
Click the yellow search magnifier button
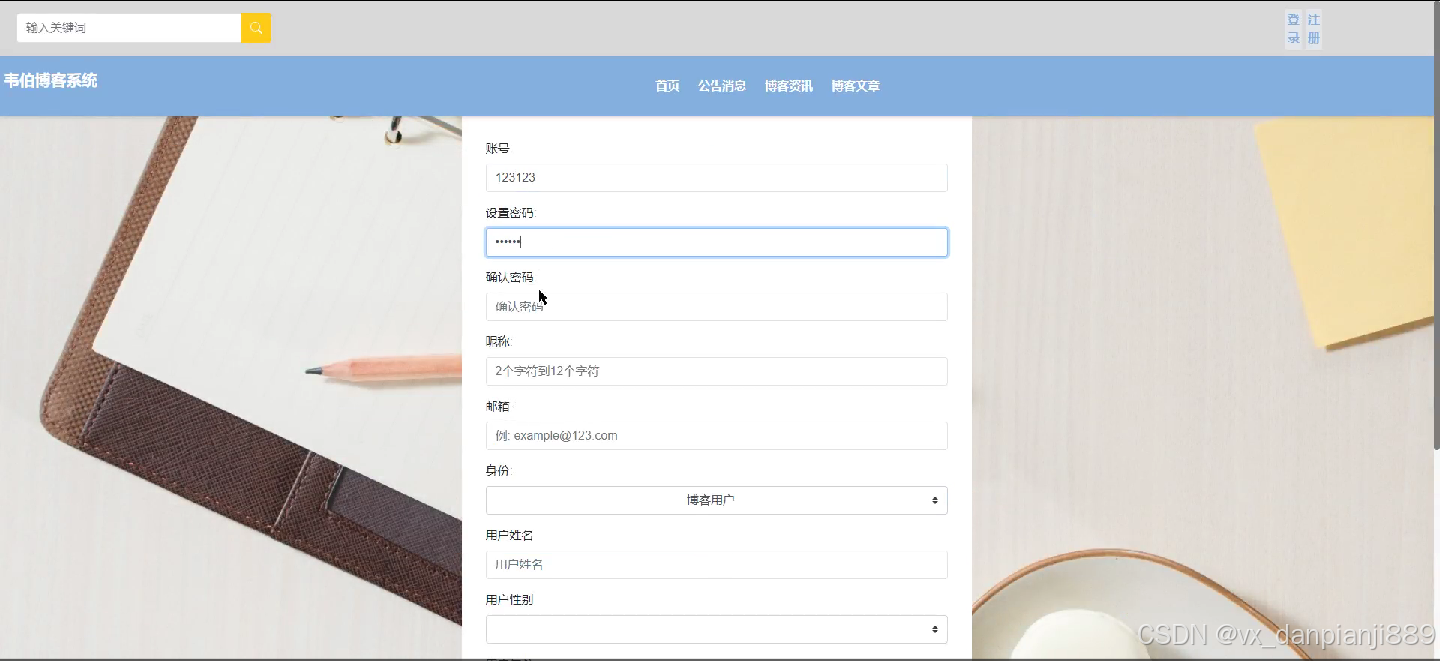tap(256, 28)
